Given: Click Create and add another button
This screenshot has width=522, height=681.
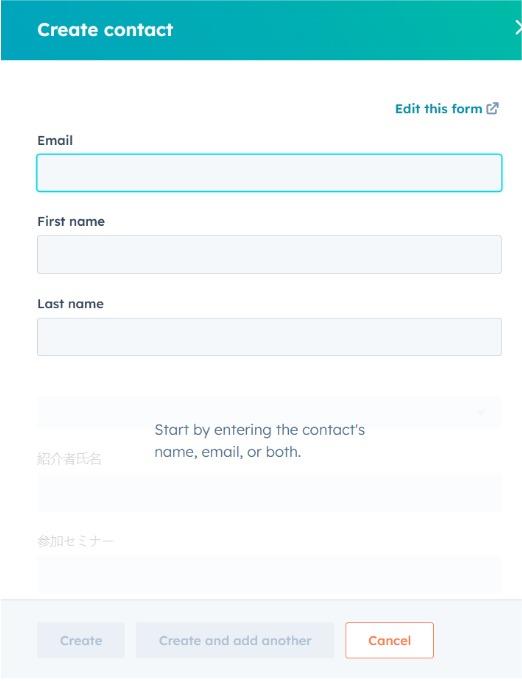Looking at the screenshot, I should coord(235,640).
